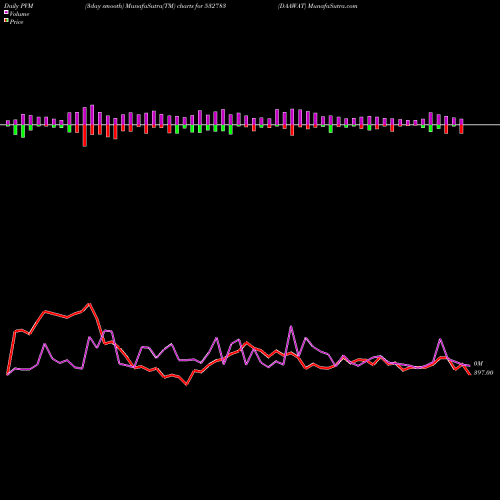
Task: Select the 'Daily PVM' chart title text
Action: [19, 6]
